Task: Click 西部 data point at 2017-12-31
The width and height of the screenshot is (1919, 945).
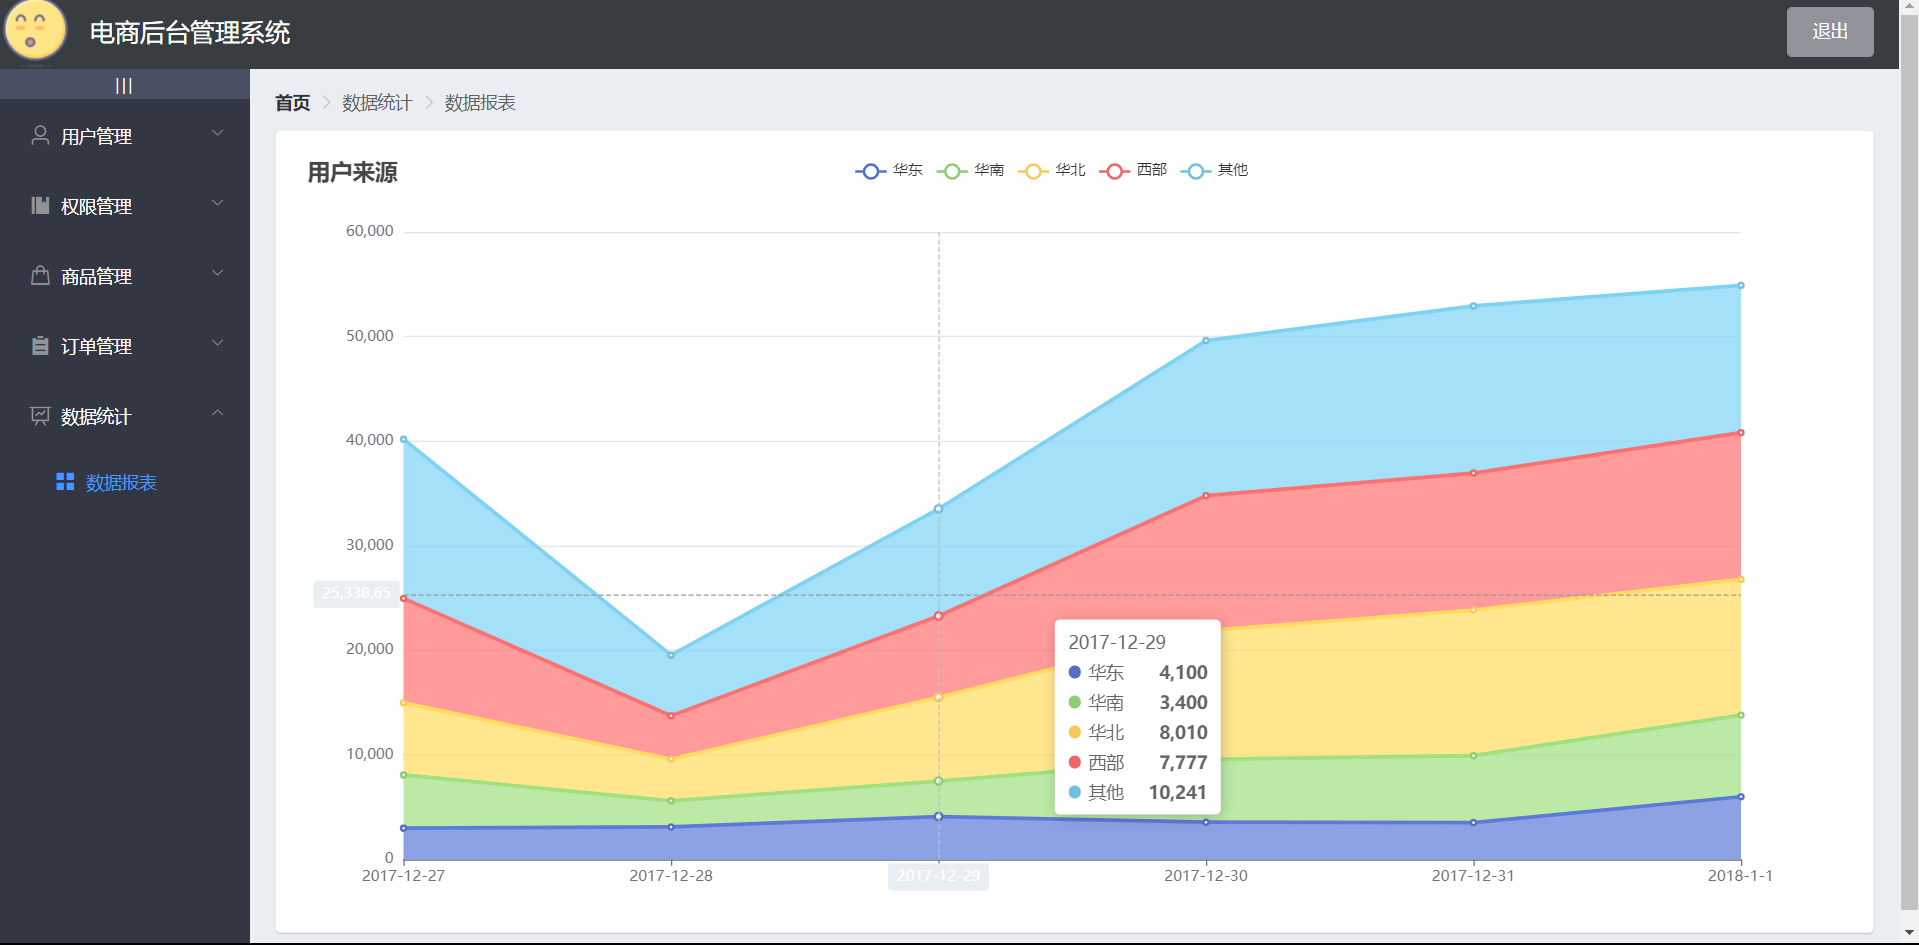Action: (1473, 473)
